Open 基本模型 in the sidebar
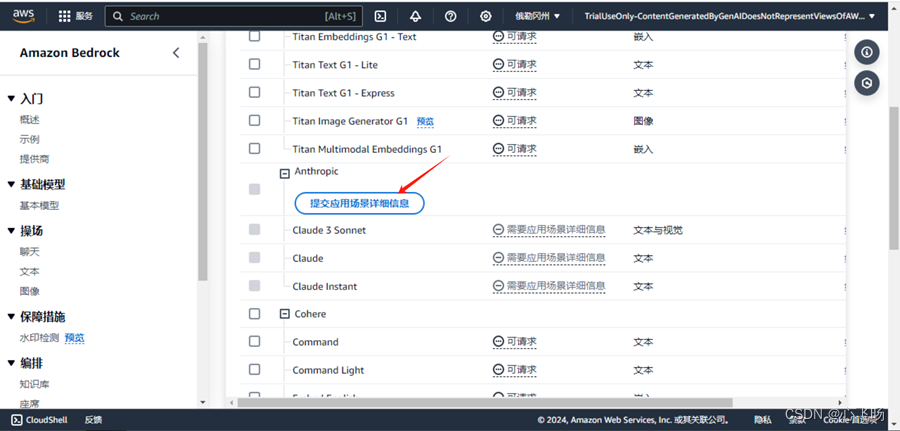Screen dimensions: 900x431 click(x=40, y=205)
